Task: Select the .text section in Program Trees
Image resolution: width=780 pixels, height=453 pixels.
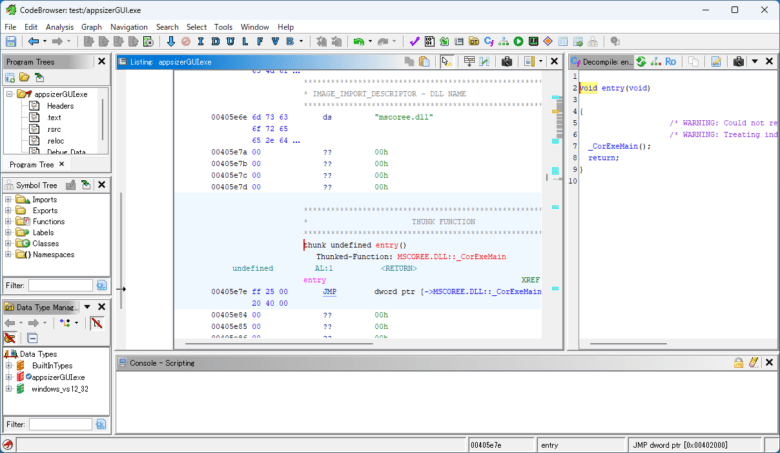Action: pos(54,118)
